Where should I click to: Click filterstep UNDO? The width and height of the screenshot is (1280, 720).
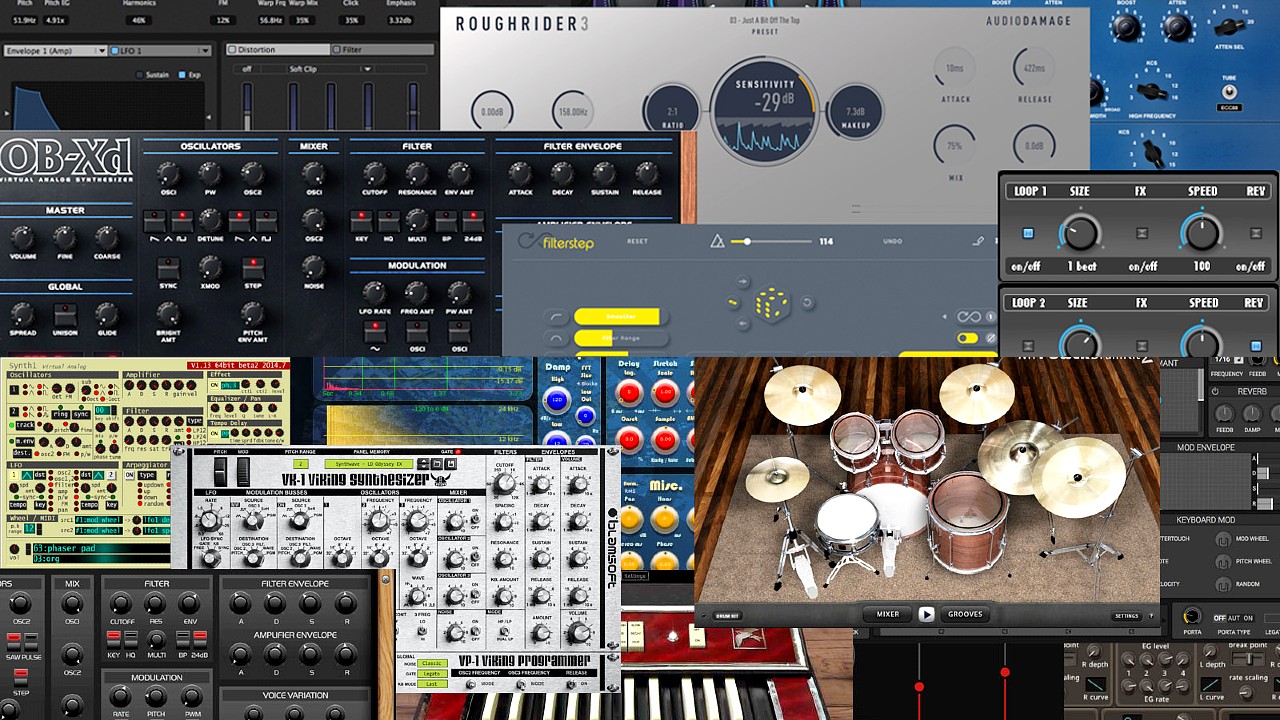pos(892,241)
